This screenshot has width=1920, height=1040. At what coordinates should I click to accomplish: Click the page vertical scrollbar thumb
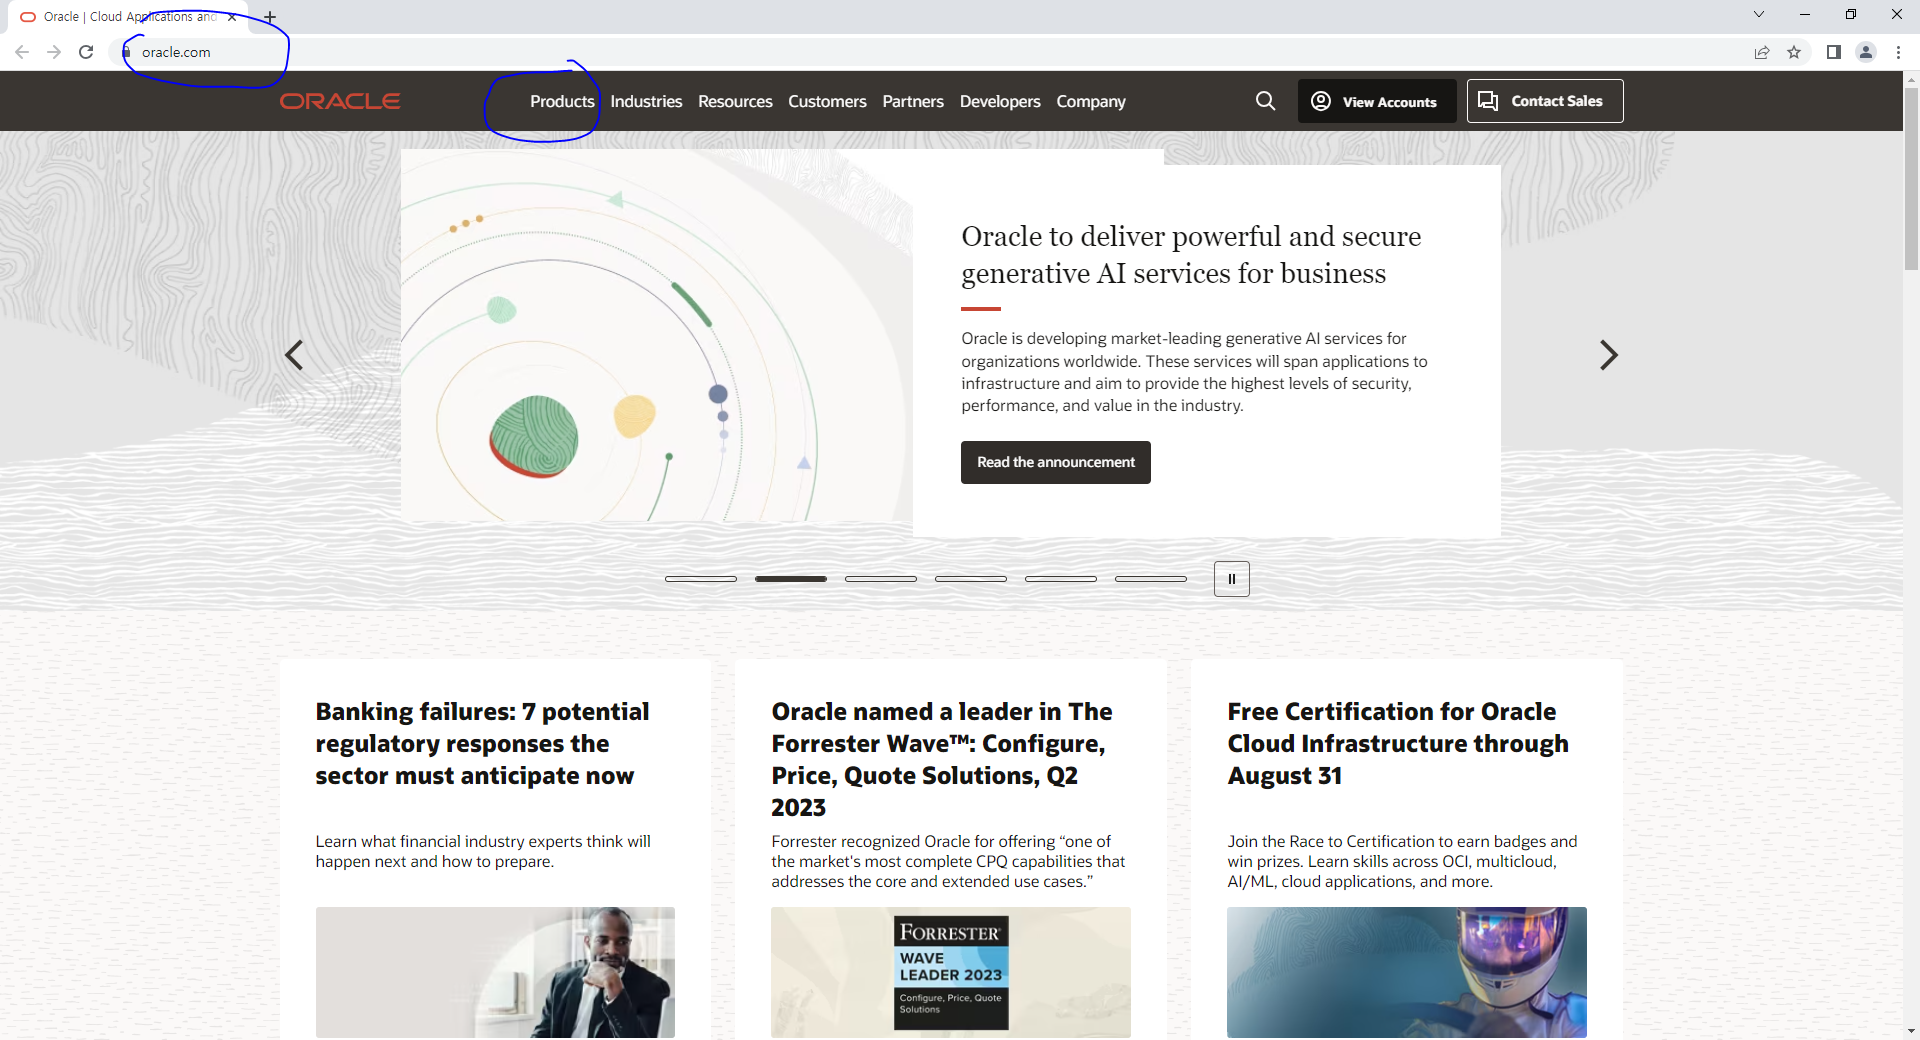1911,178
